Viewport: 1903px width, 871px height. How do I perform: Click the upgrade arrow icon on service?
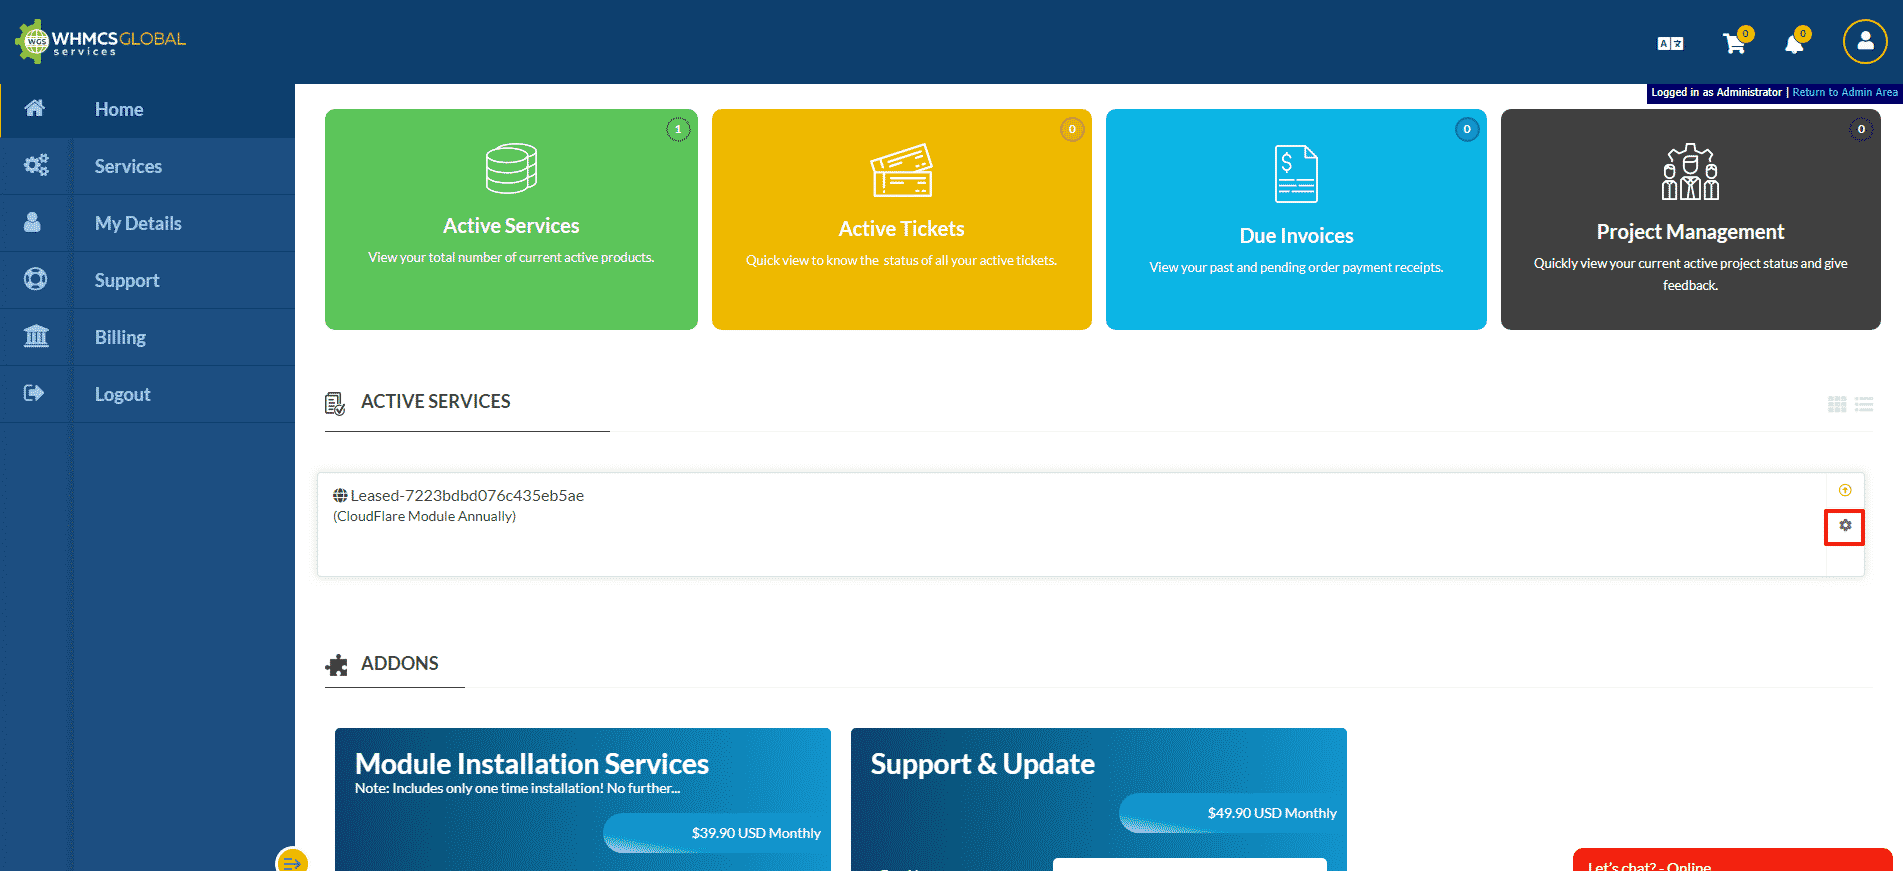pos(1845,490)
